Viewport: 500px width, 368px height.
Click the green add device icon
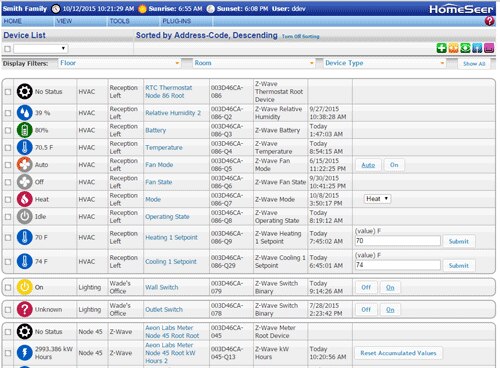tap(441, 48)
